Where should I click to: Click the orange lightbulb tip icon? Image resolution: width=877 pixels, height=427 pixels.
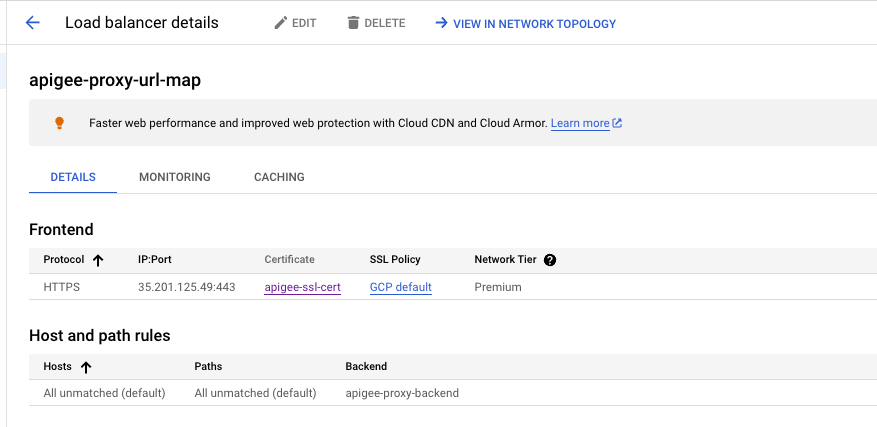pyautogui.click(x=59, y=123)
